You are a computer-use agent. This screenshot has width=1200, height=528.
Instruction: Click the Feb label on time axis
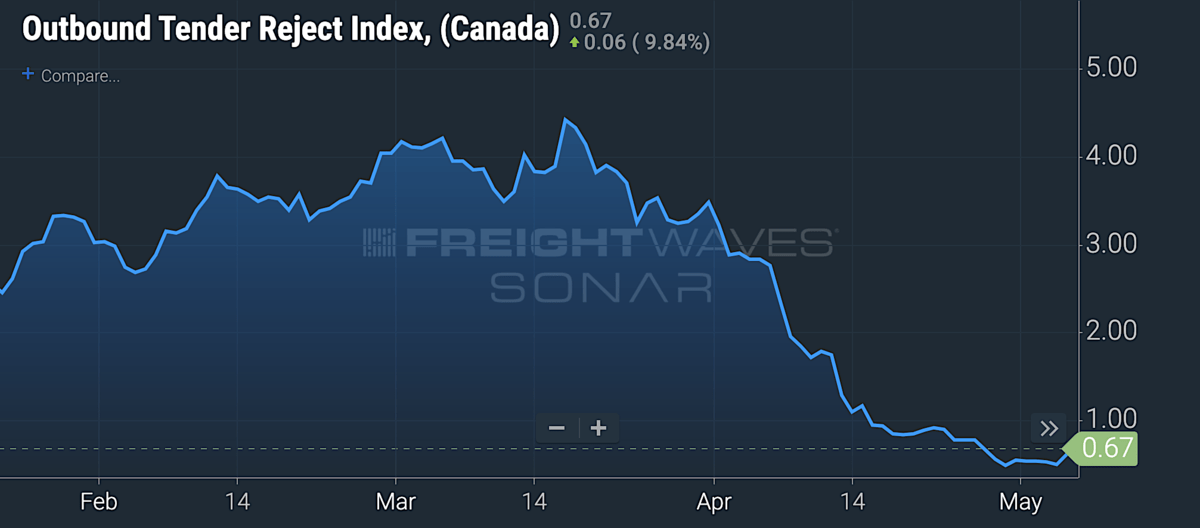[x=99, y=501]
